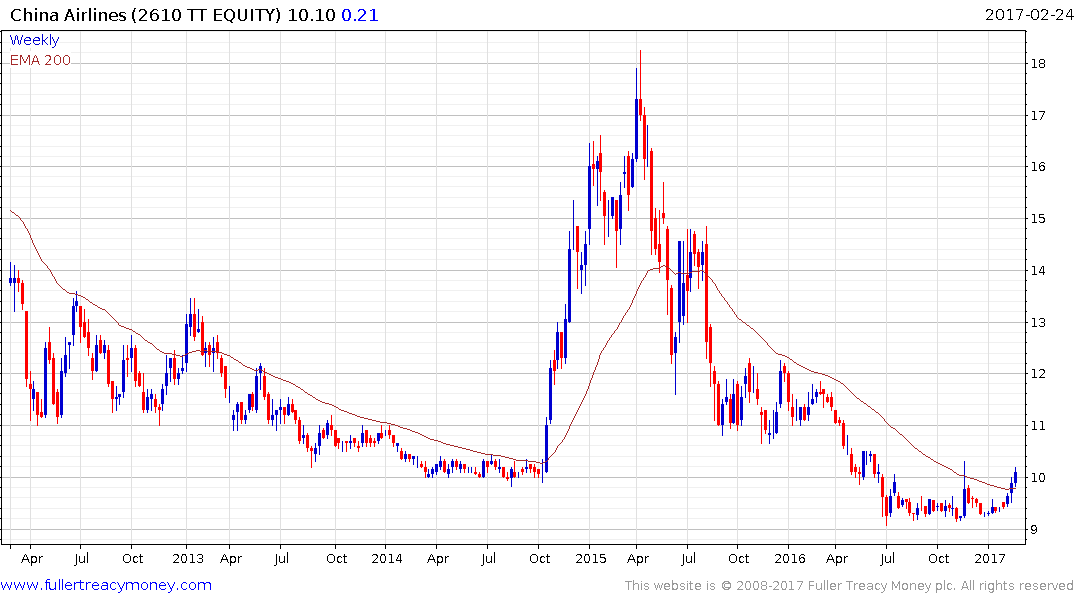Click the 18 price axis label

pos(1038,64)
